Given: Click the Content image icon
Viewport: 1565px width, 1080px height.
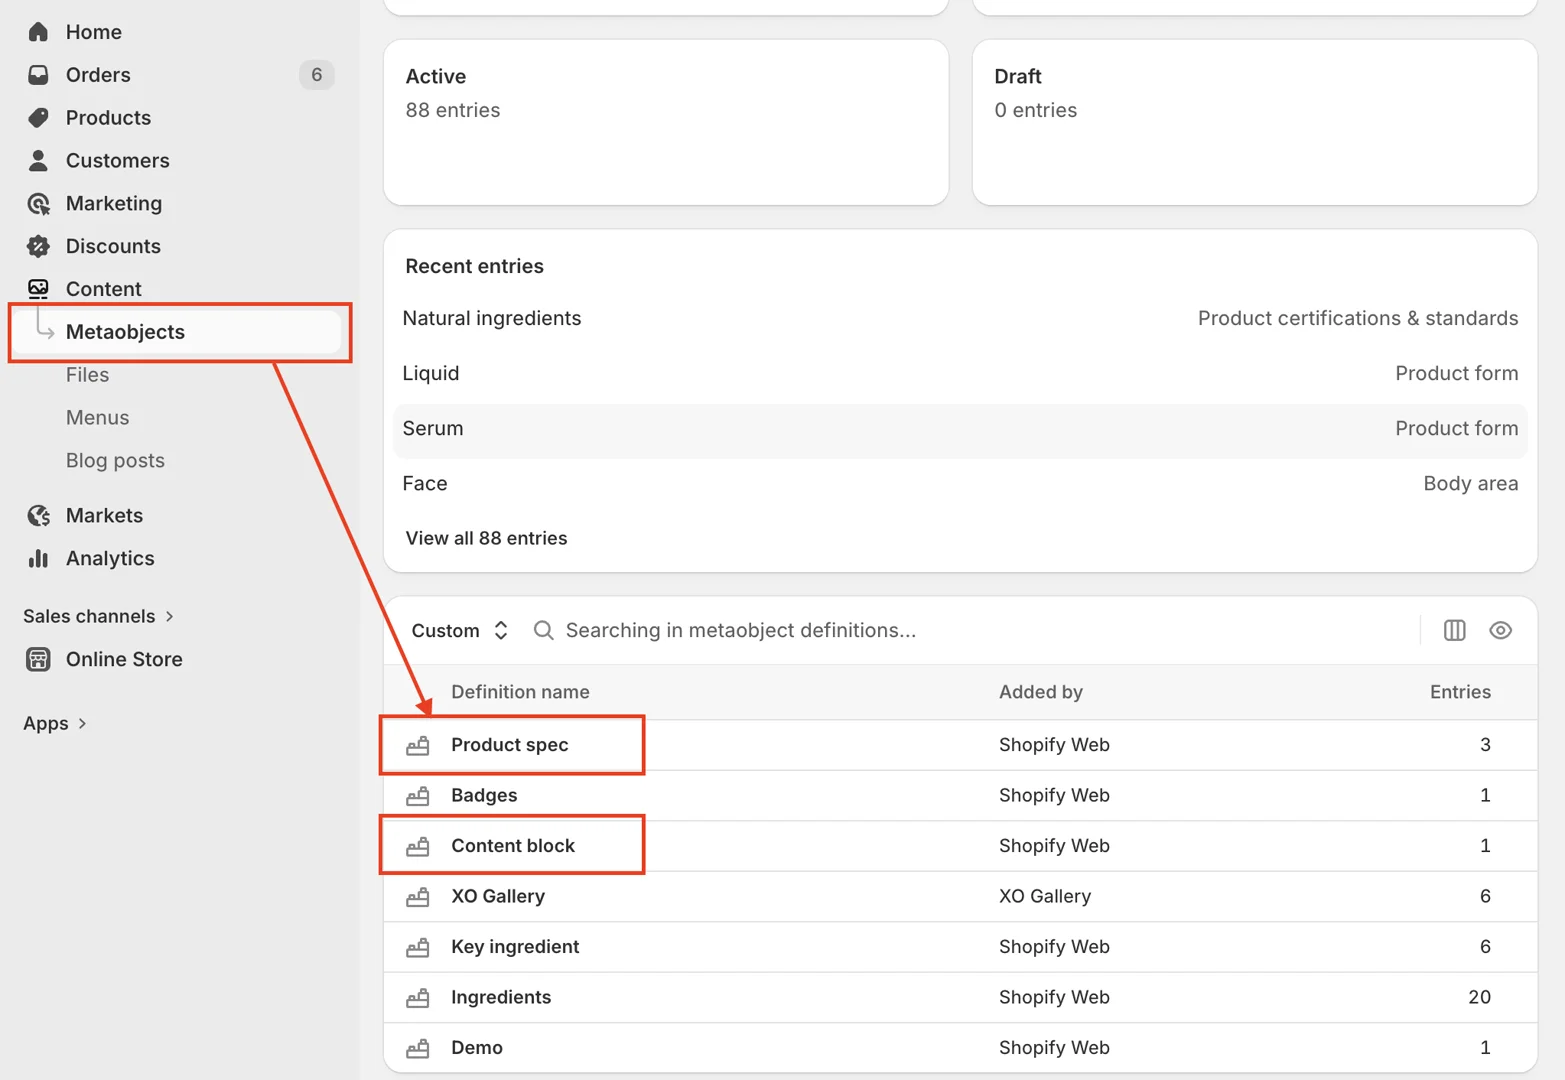Looking at the screenshot, I should 38,289.
